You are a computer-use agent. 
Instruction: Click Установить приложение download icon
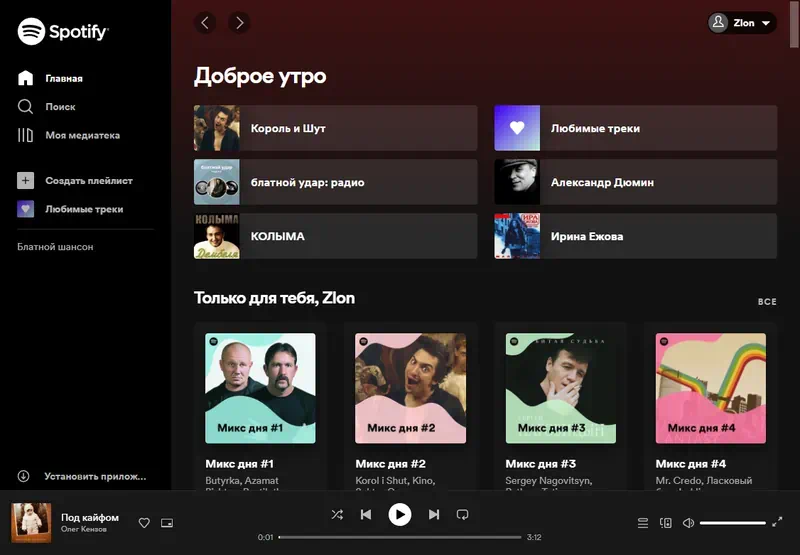tap(23, 476)
